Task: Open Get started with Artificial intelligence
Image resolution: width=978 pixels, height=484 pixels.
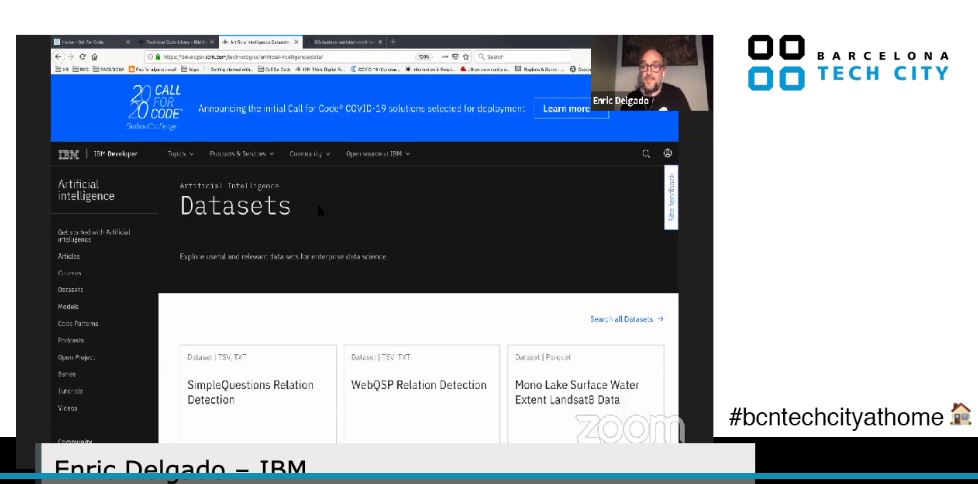Action: point(94,235)
